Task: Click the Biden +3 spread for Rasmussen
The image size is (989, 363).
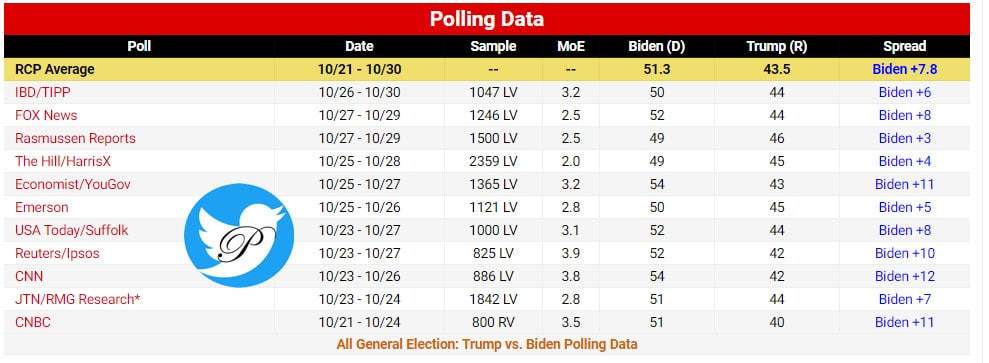Action: 904,139
